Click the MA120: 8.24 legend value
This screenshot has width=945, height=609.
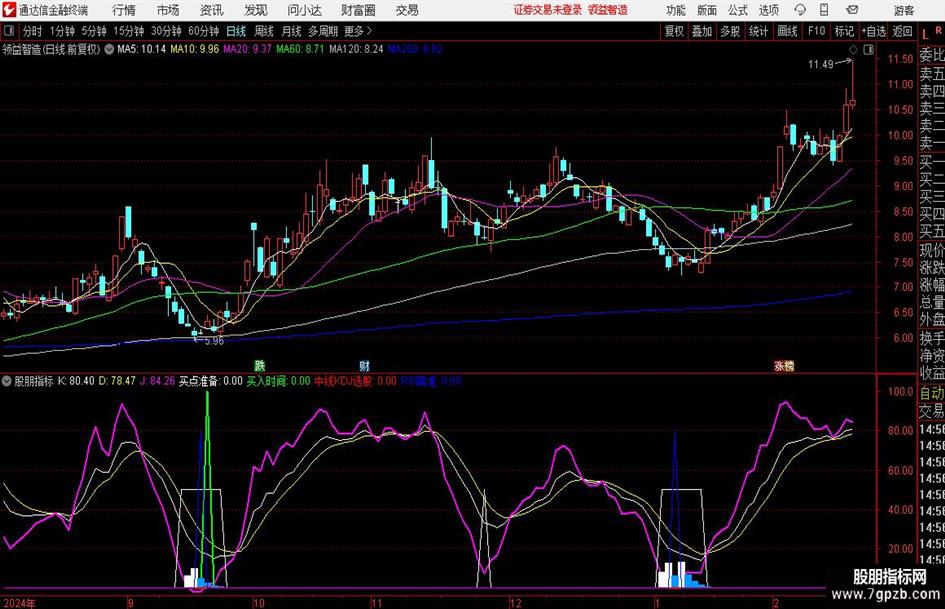[356, 49]
